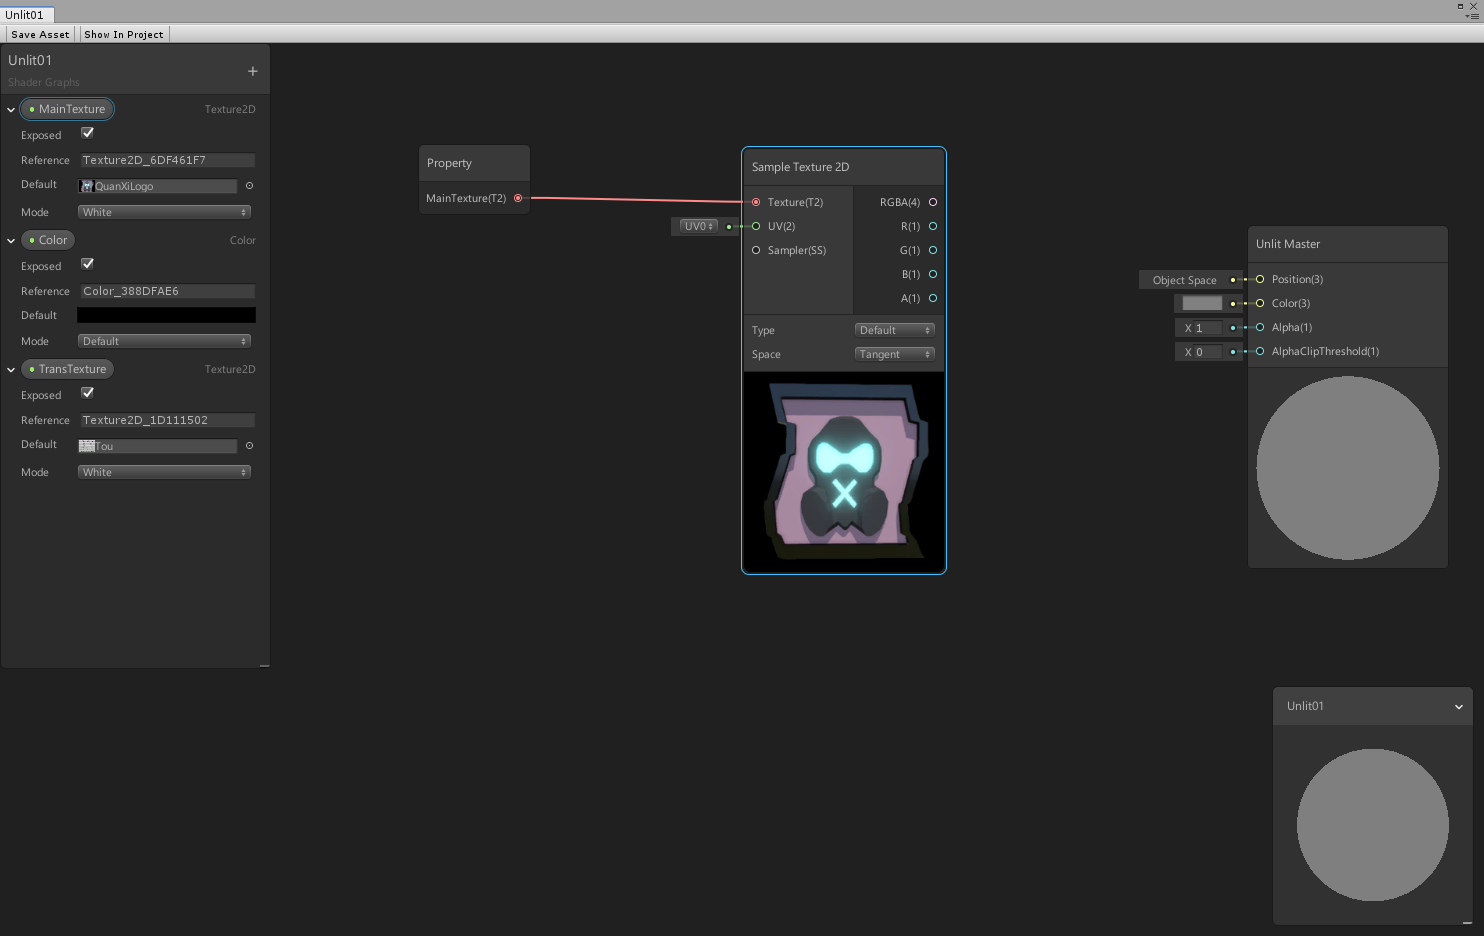Click the red Texture(T2) port on Sample Texture 2D
Screen dimensions: 1484x936
[x=755, y=201]
